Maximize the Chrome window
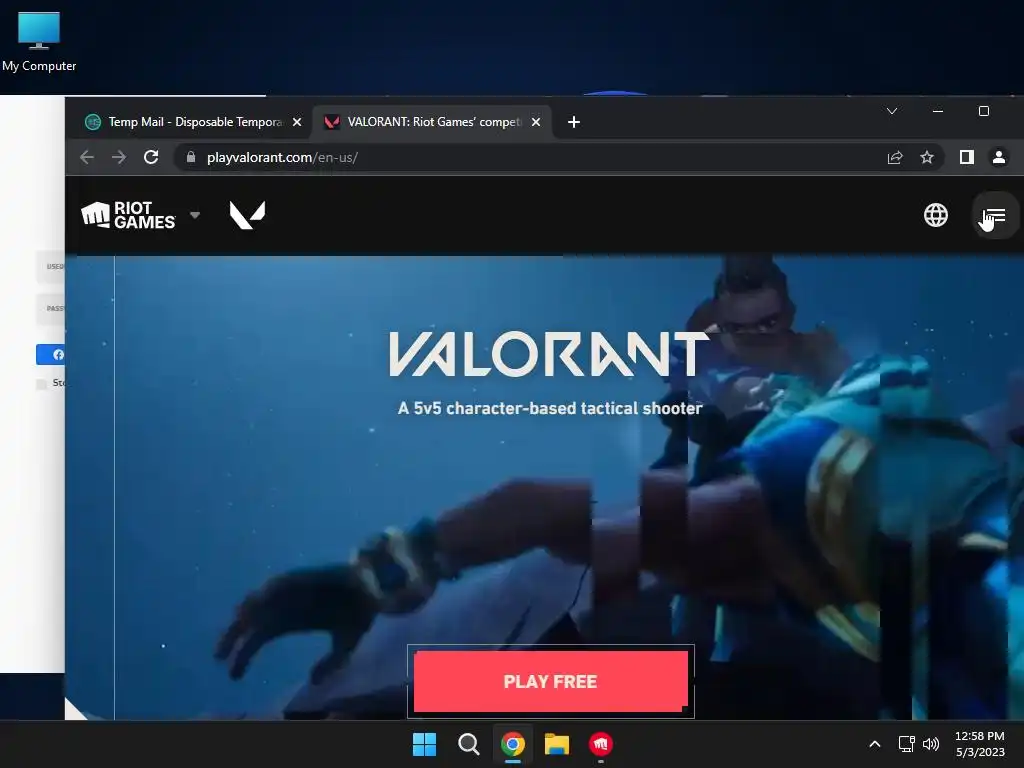 click(x=984, y=111)
